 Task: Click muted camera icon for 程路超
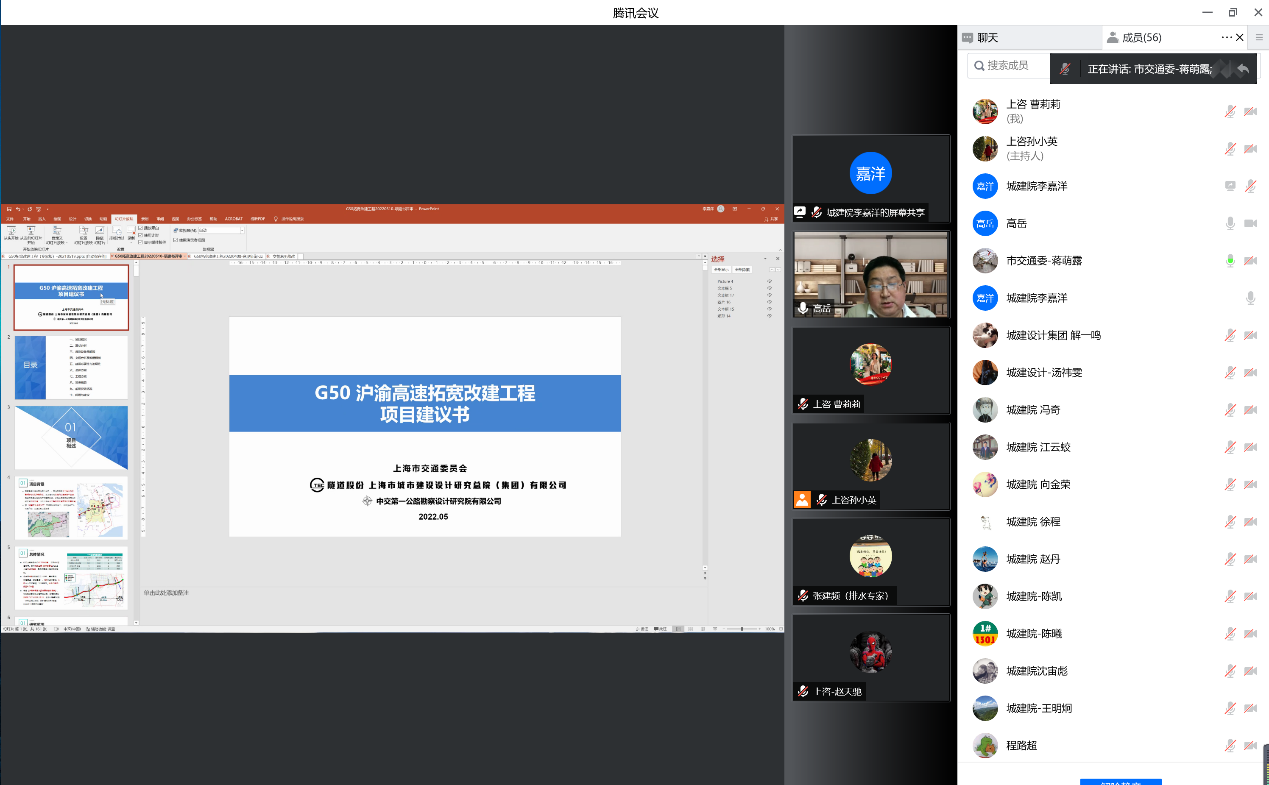coord(1250,745)
